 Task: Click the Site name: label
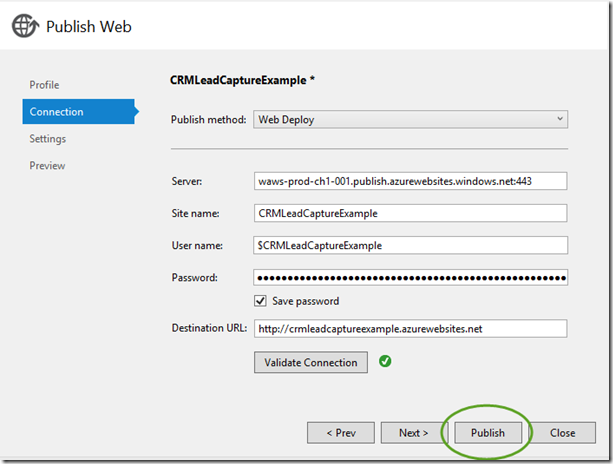click(x=195, y=213)
